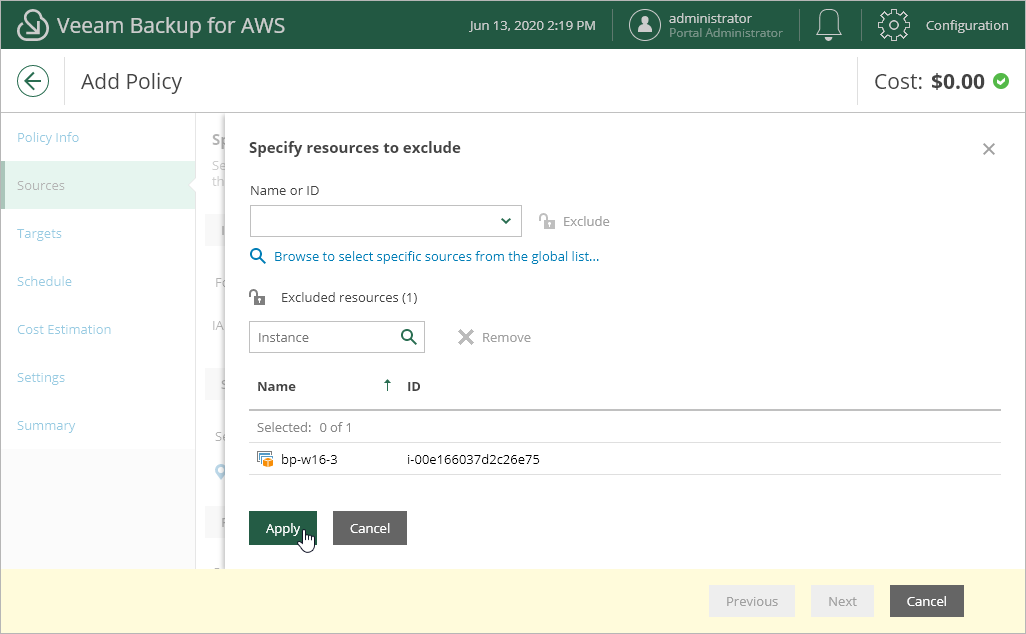The width and height of the screenshot is (1026, 634).
Task: Click the date Jun 13, 2020 2:19 PM
Action: pyautogui.click(x=533, y=26)
